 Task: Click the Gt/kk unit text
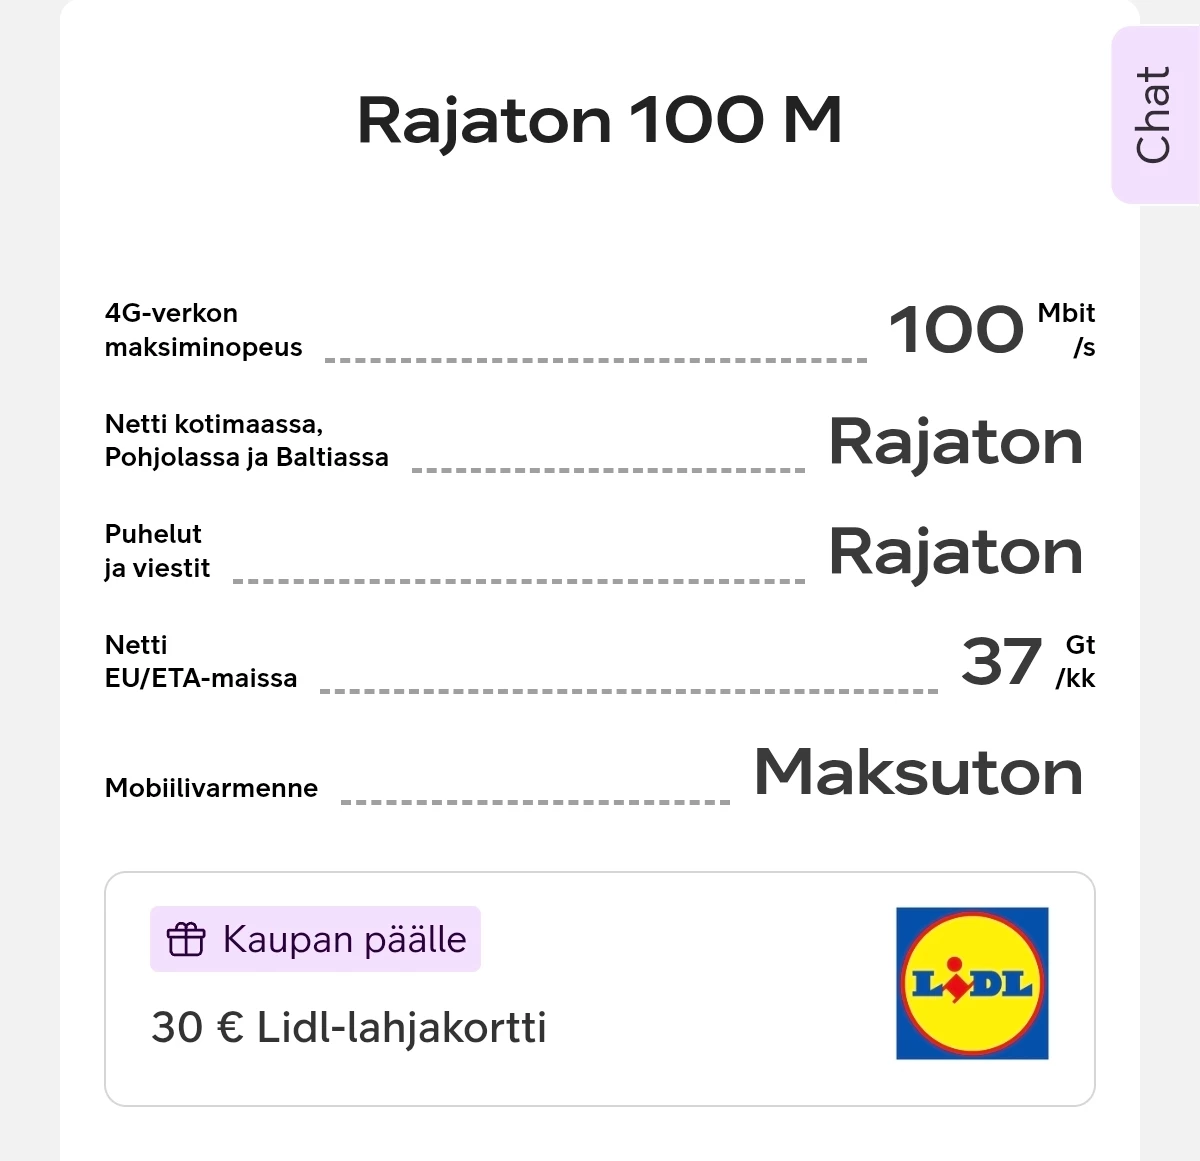(1076, 661)
